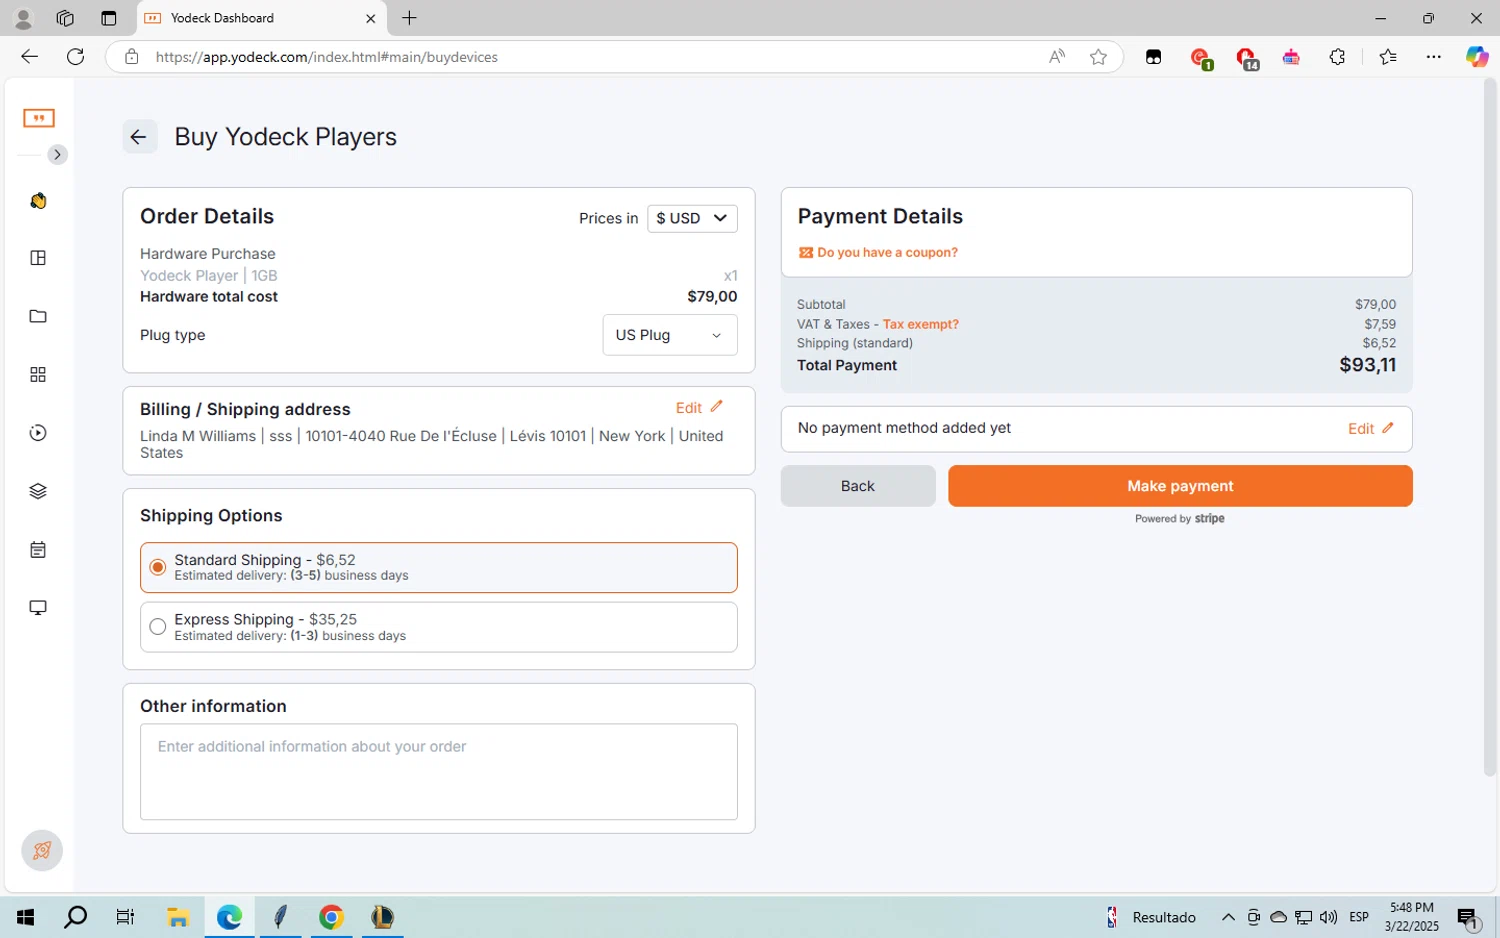Open the schedules calendar icon in sidebar
1500x938 pixels.
[38, 550]
